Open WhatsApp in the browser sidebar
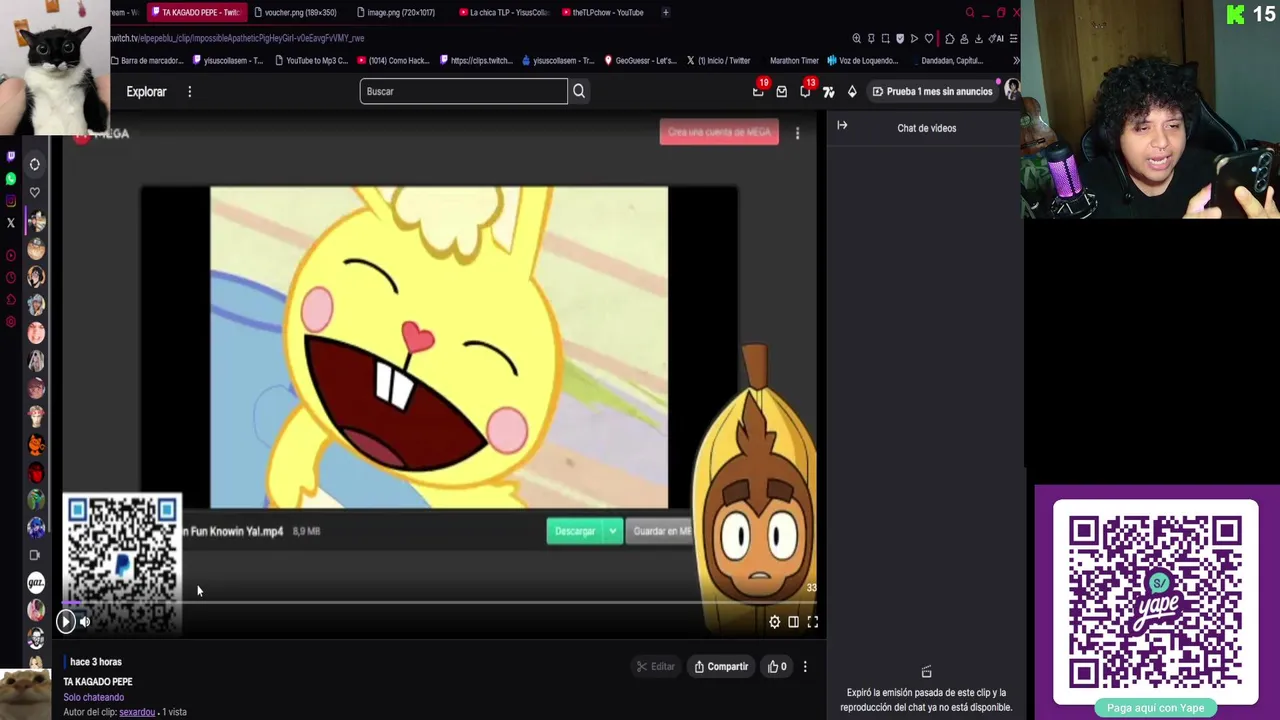 point(11,179)
